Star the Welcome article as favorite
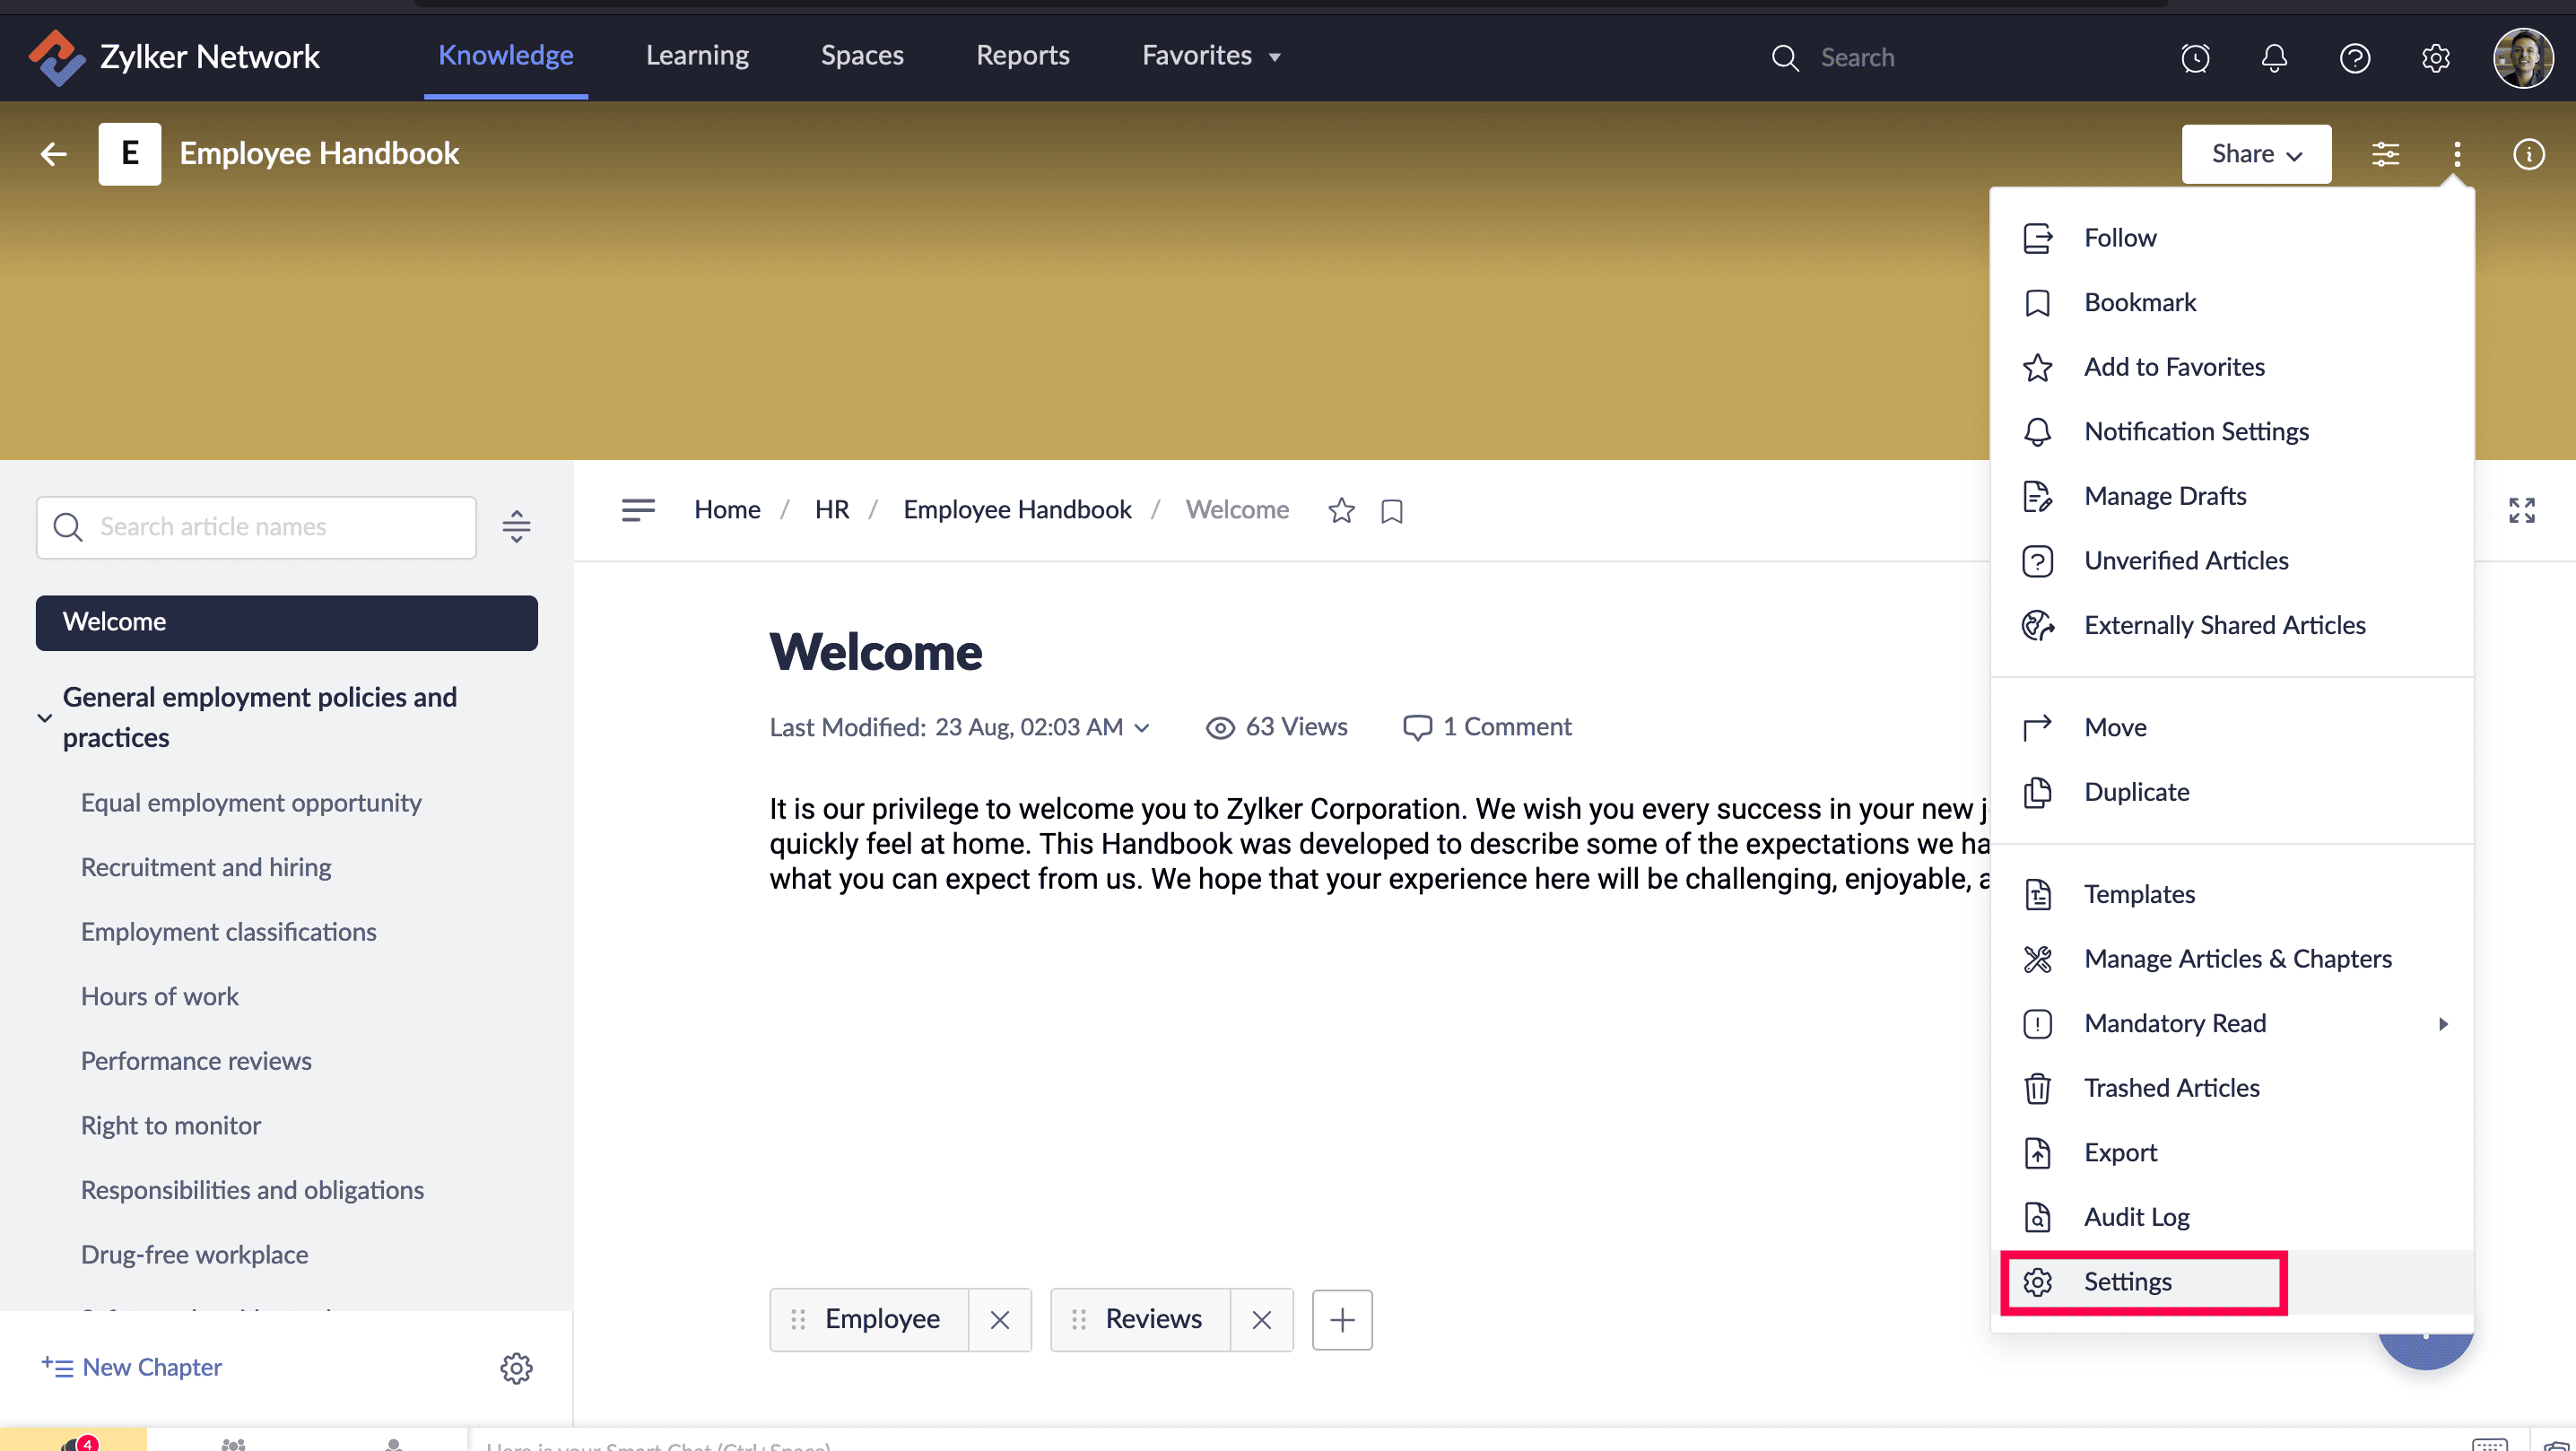Image resolution: width=2576 pixels, height=1451 pixels. pos(1341,511)
